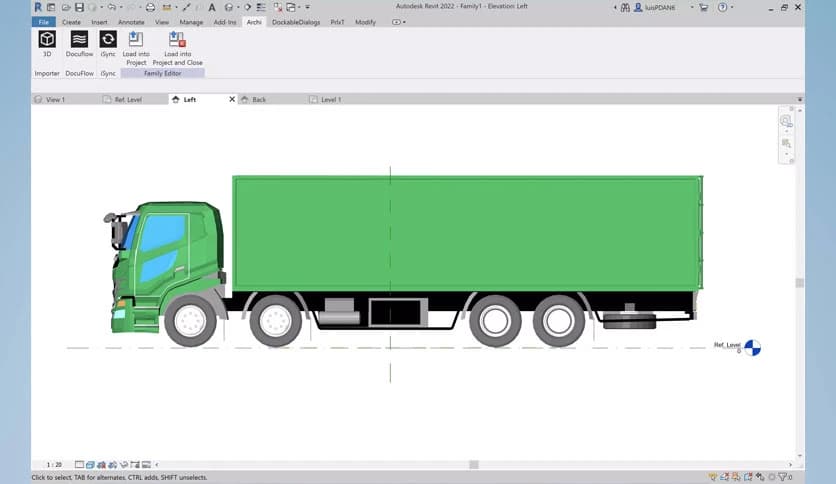Click the Ref_Level level head symbol
This screenshot has height=484, width=836.
click(752, 348)
